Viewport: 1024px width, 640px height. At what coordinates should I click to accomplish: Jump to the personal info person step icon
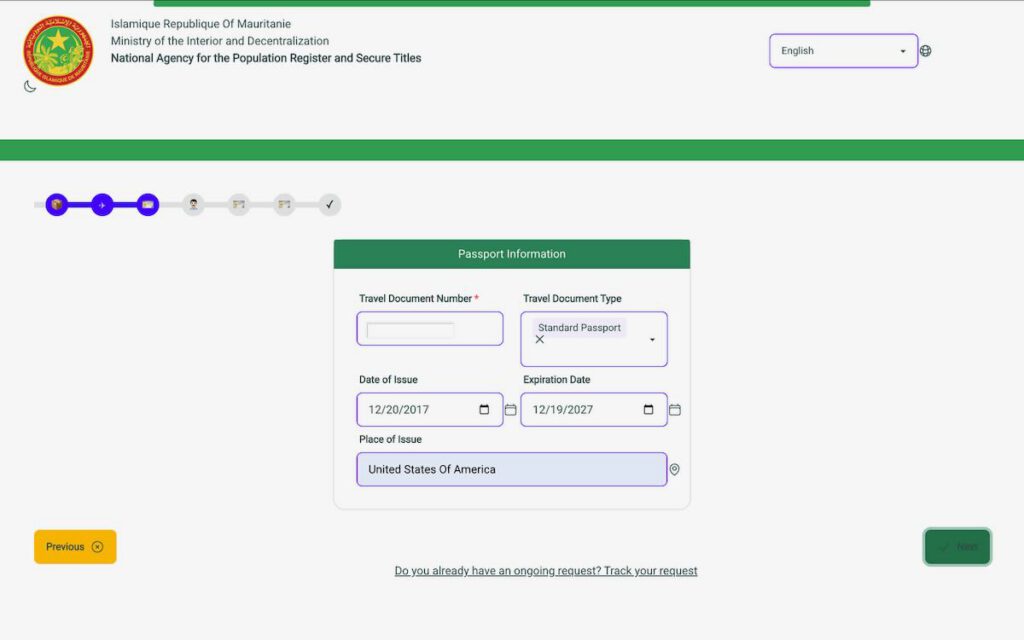(193, 204)
